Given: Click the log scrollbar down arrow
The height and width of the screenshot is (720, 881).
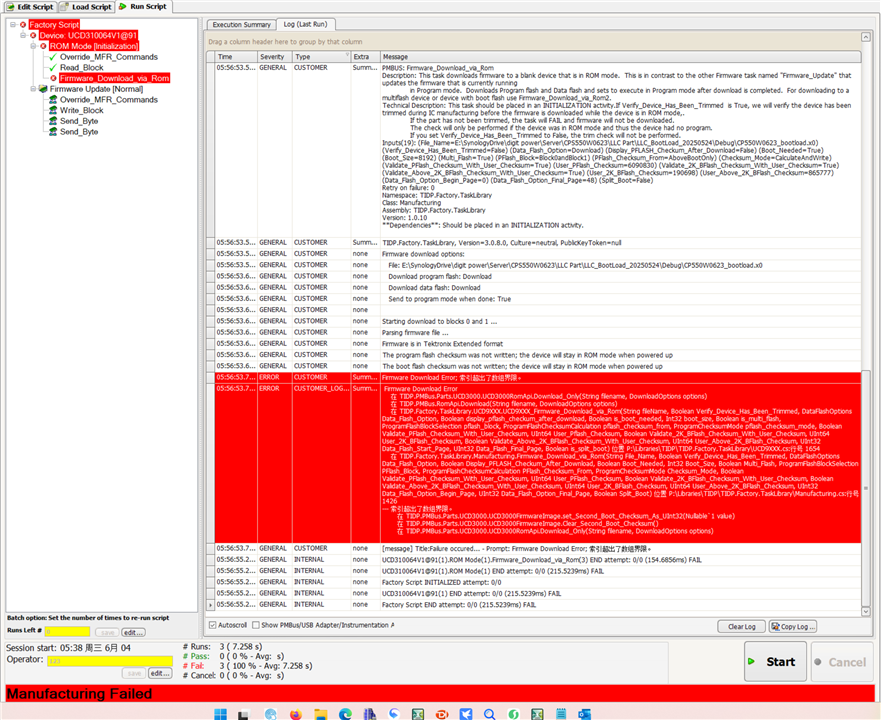Looking at the screenshot, I should click(x=866, y=611).
